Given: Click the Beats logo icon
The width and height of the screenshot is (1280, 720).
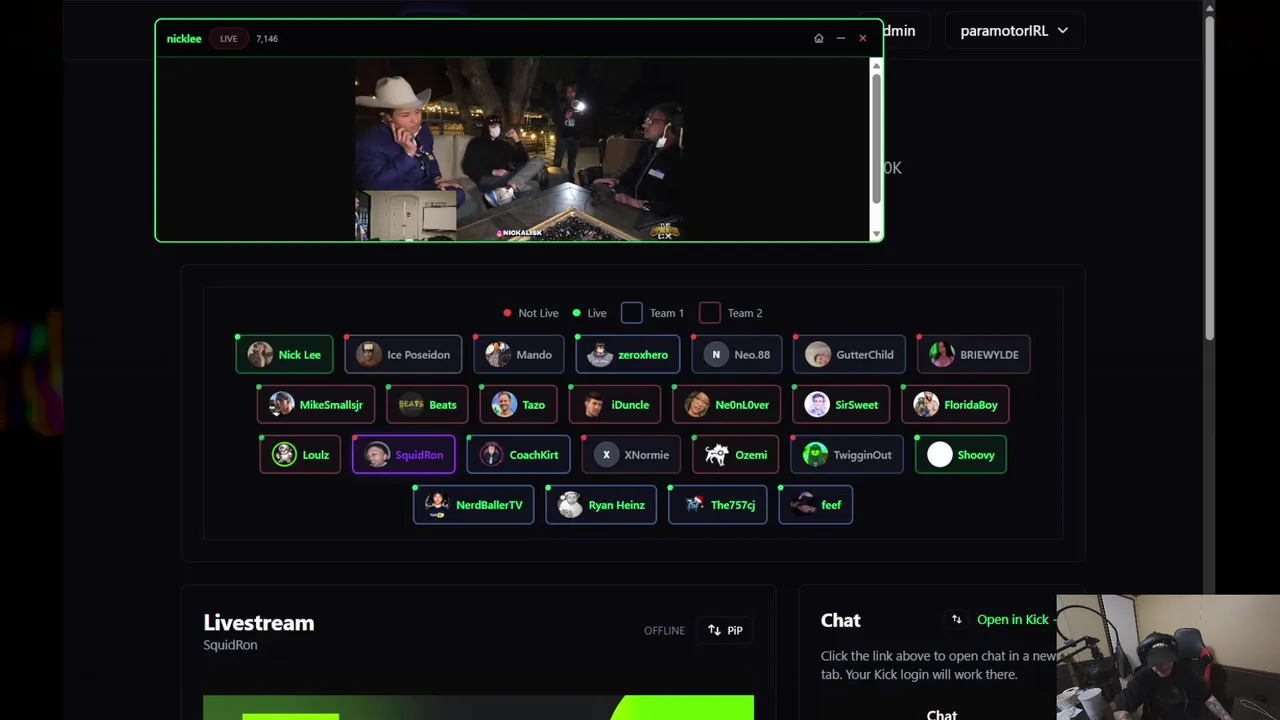Looking at the screenshot, I should 411,405.
